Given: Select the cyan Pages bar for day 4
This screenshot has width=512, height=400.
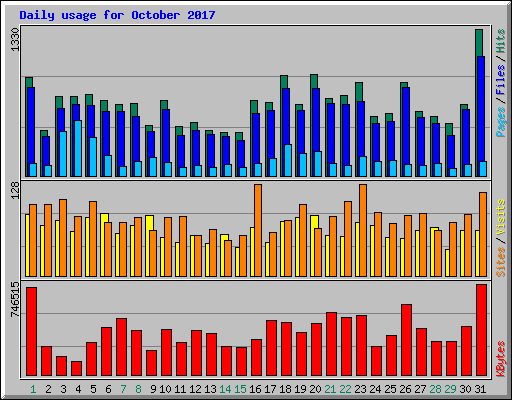Looking at the screenshot, I should (78, 148).
